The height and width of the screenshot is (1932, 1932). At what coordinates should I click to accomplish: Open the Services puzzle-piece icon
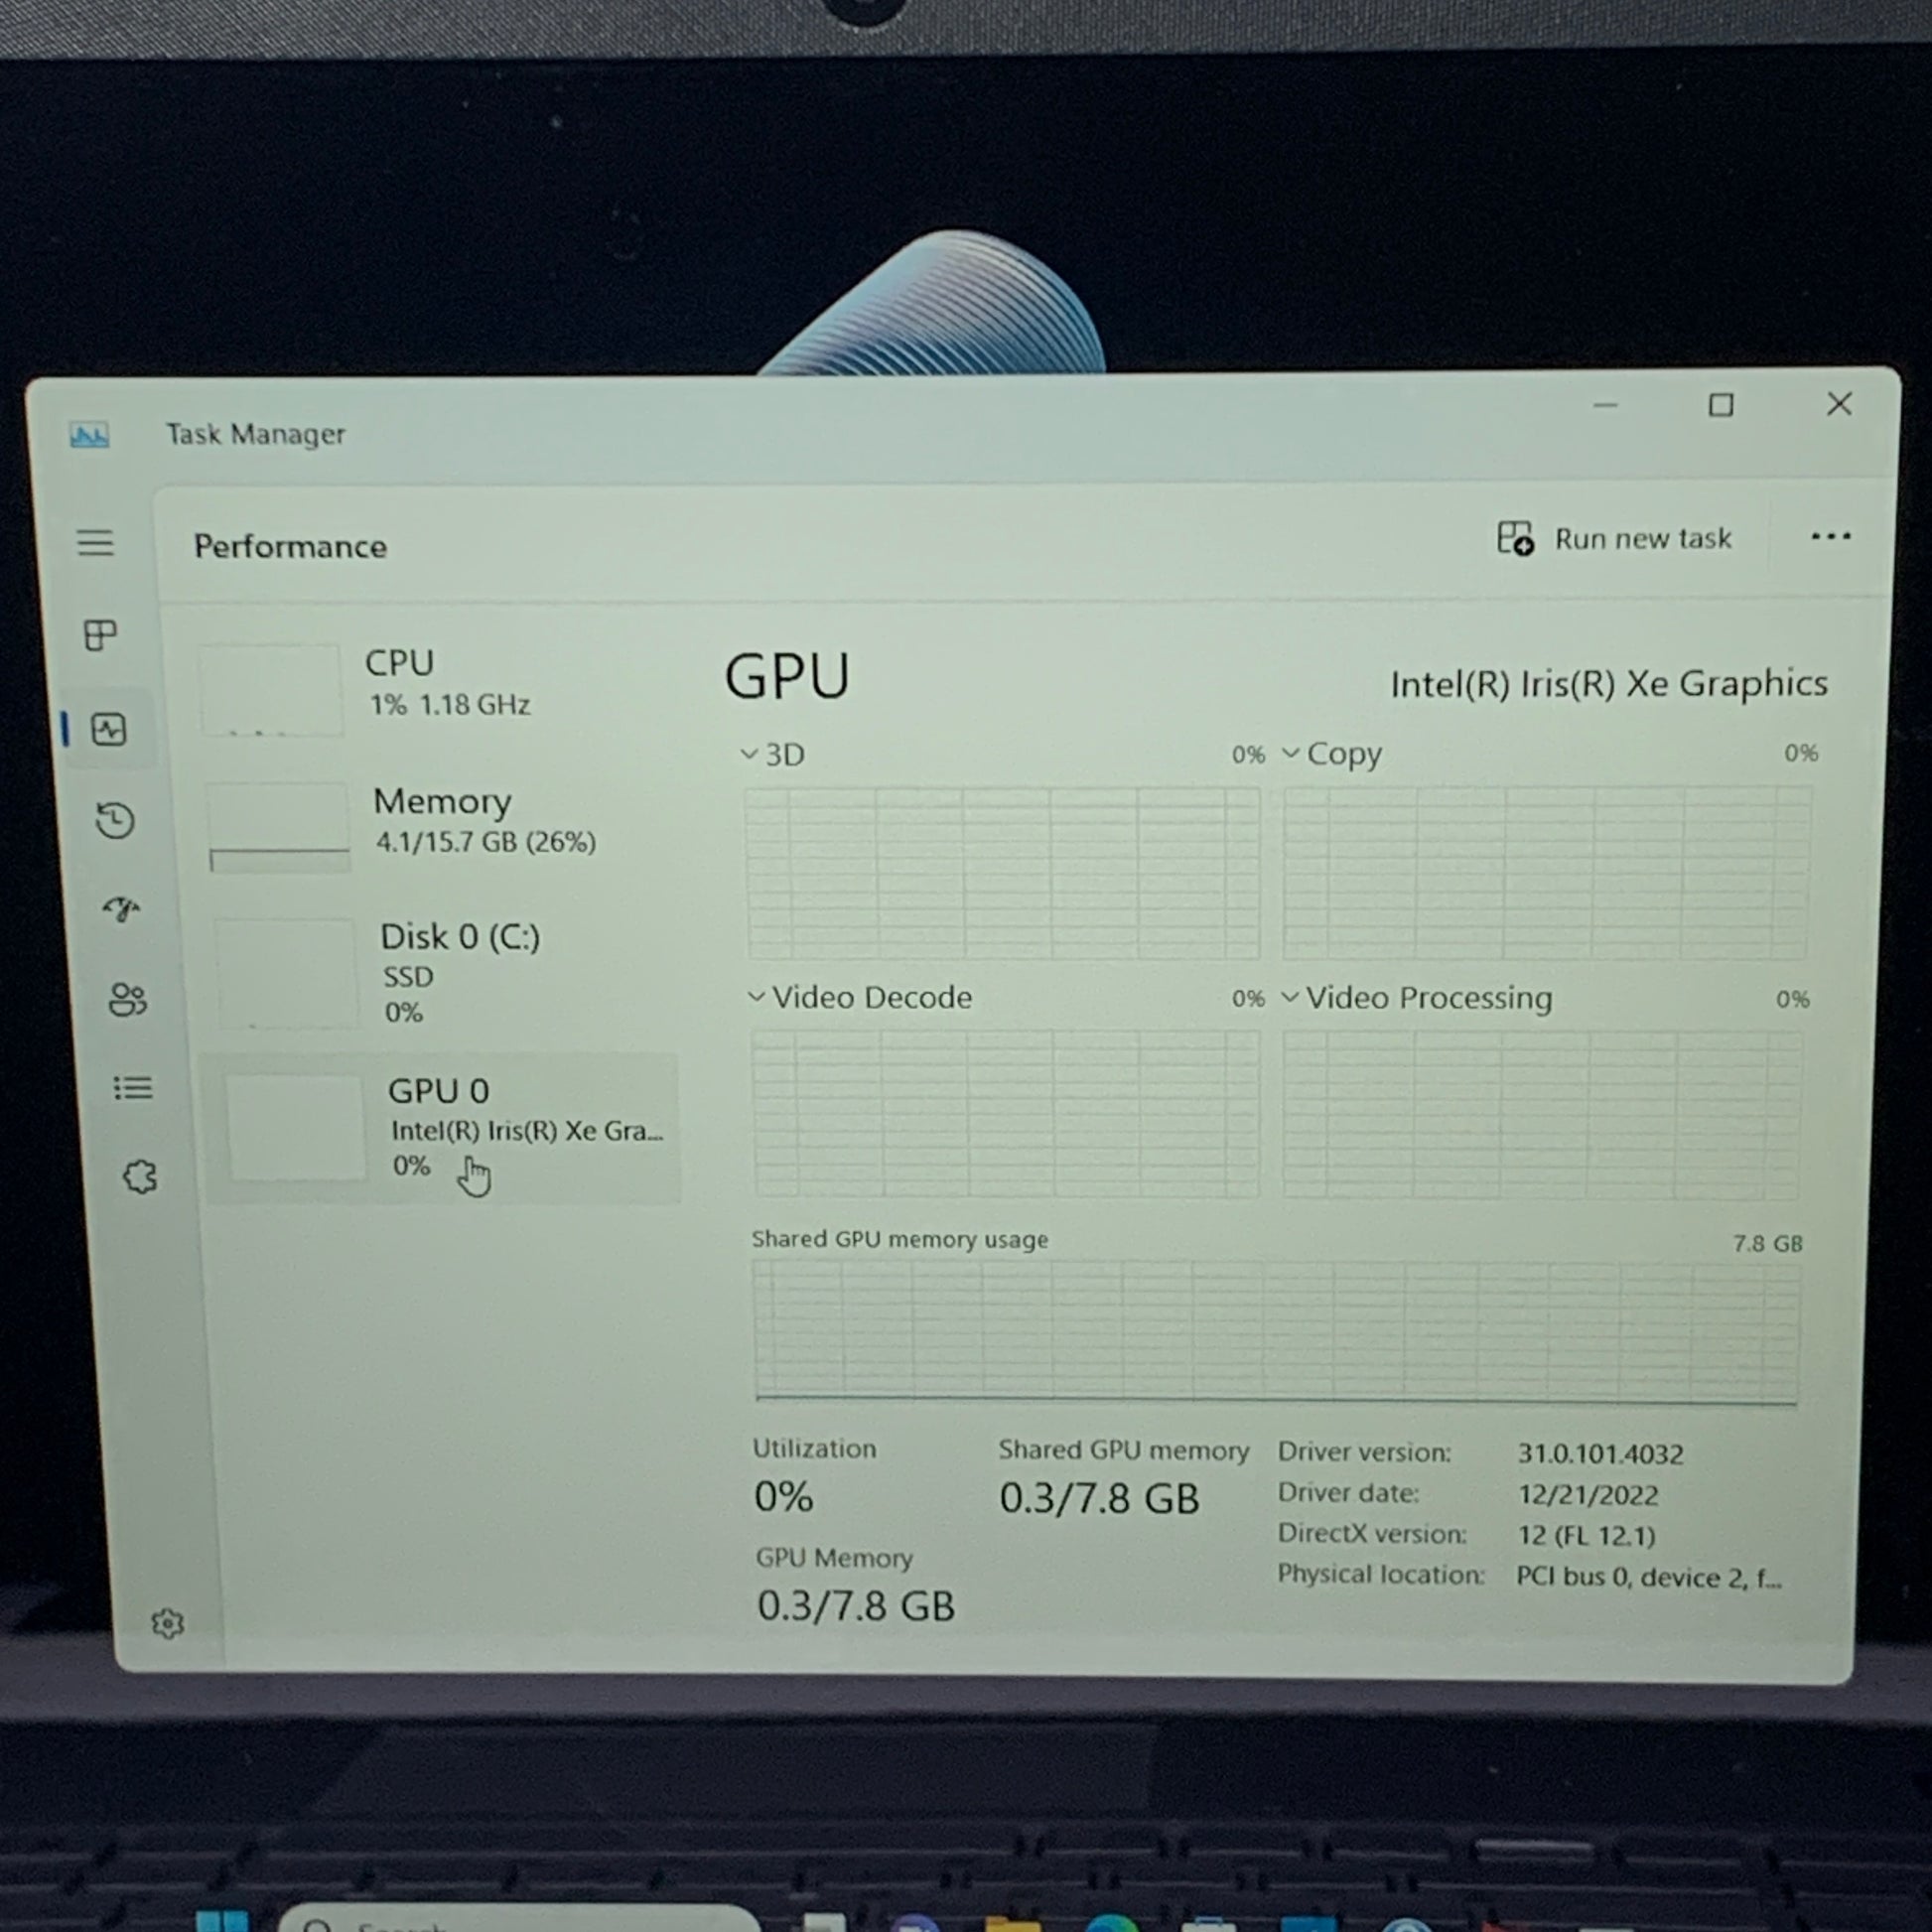pyautogui.click(x=140, y=1176)
